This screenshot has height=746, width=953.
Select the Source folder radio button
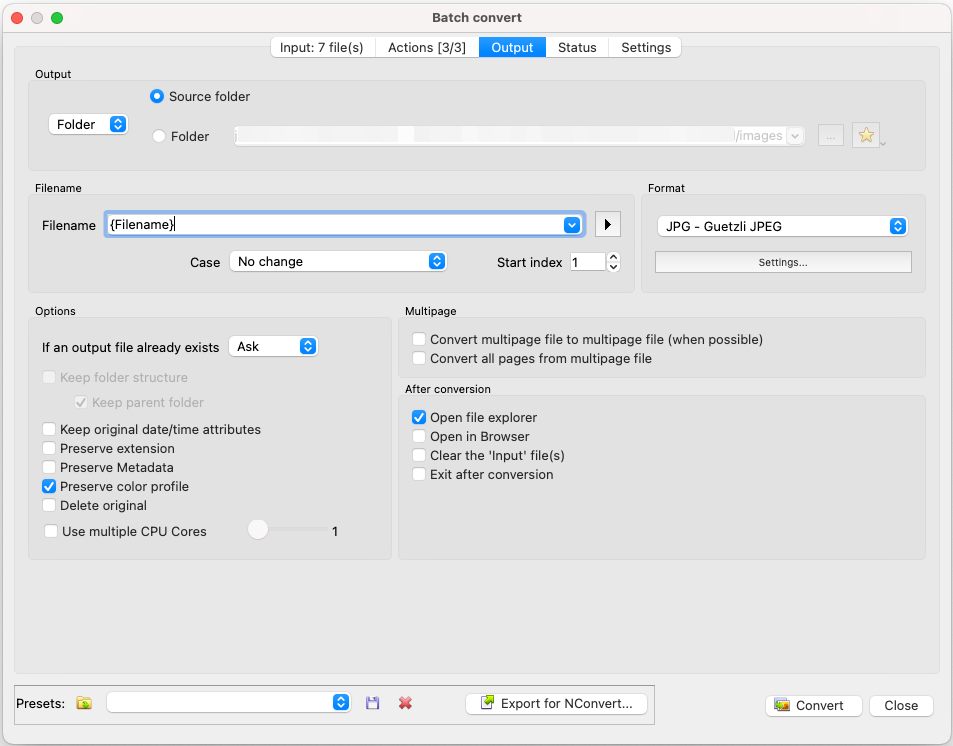[158, 97]
